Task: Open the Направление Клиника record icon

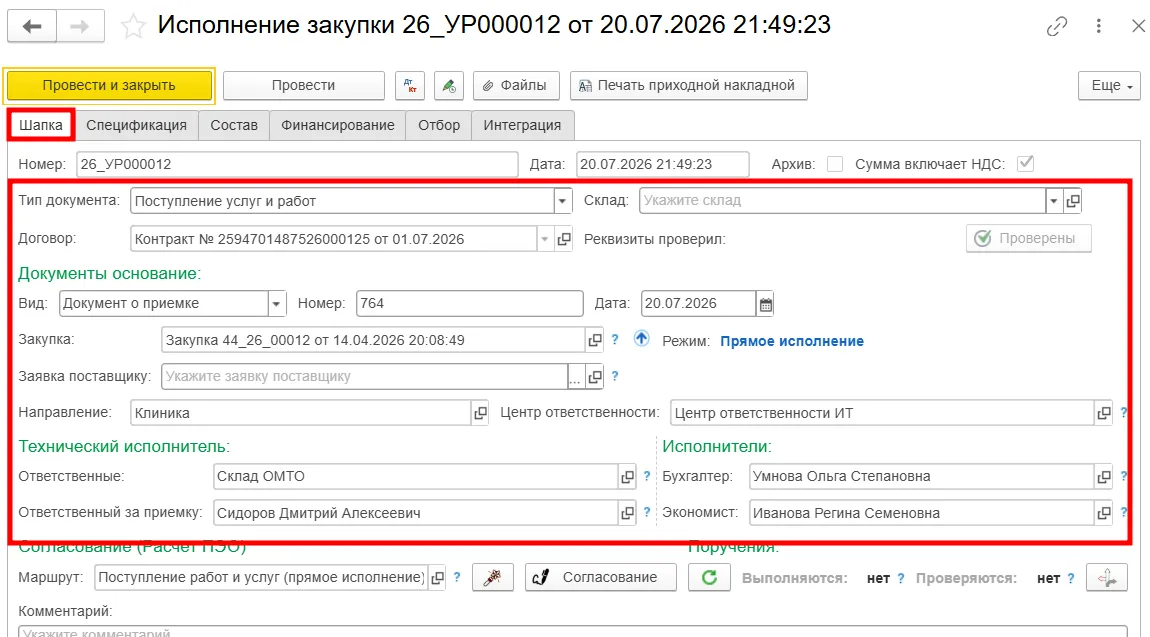Action: pyautogui.click(x=480, y=413)
